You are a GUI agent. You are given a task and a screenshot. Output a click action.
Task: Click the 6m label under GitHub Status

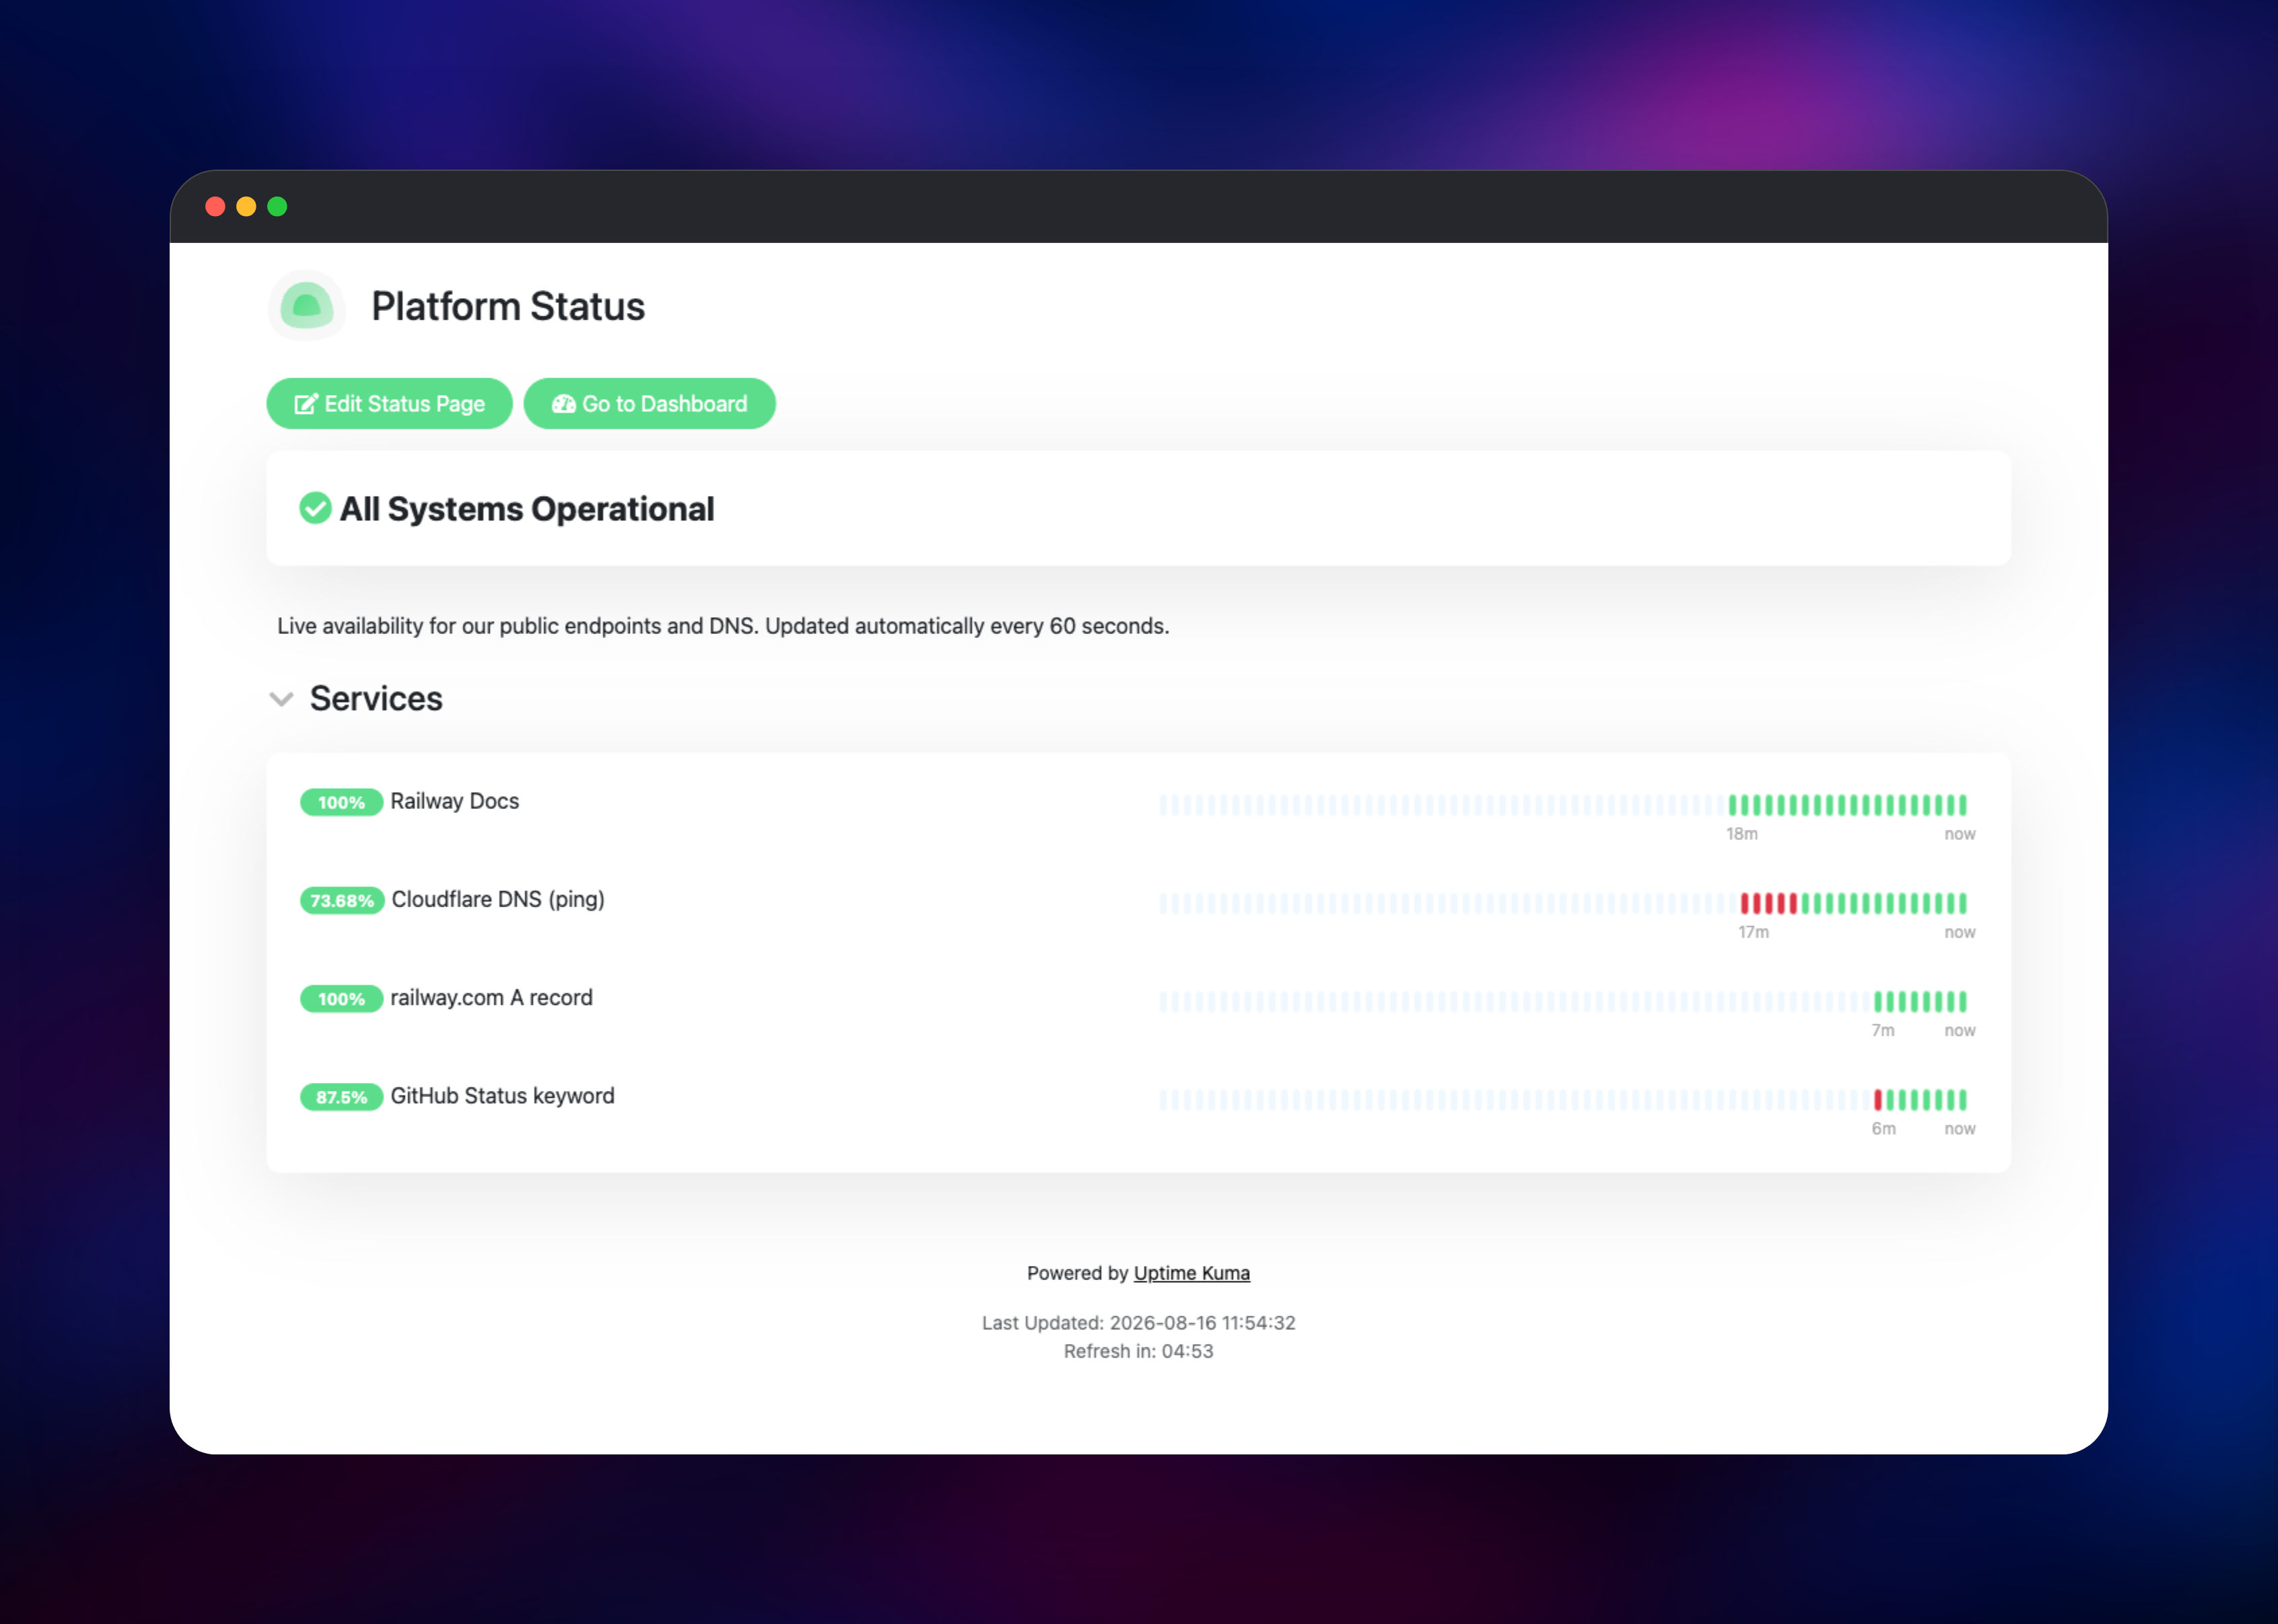pyautogui.click(x=1884, y=1128)
